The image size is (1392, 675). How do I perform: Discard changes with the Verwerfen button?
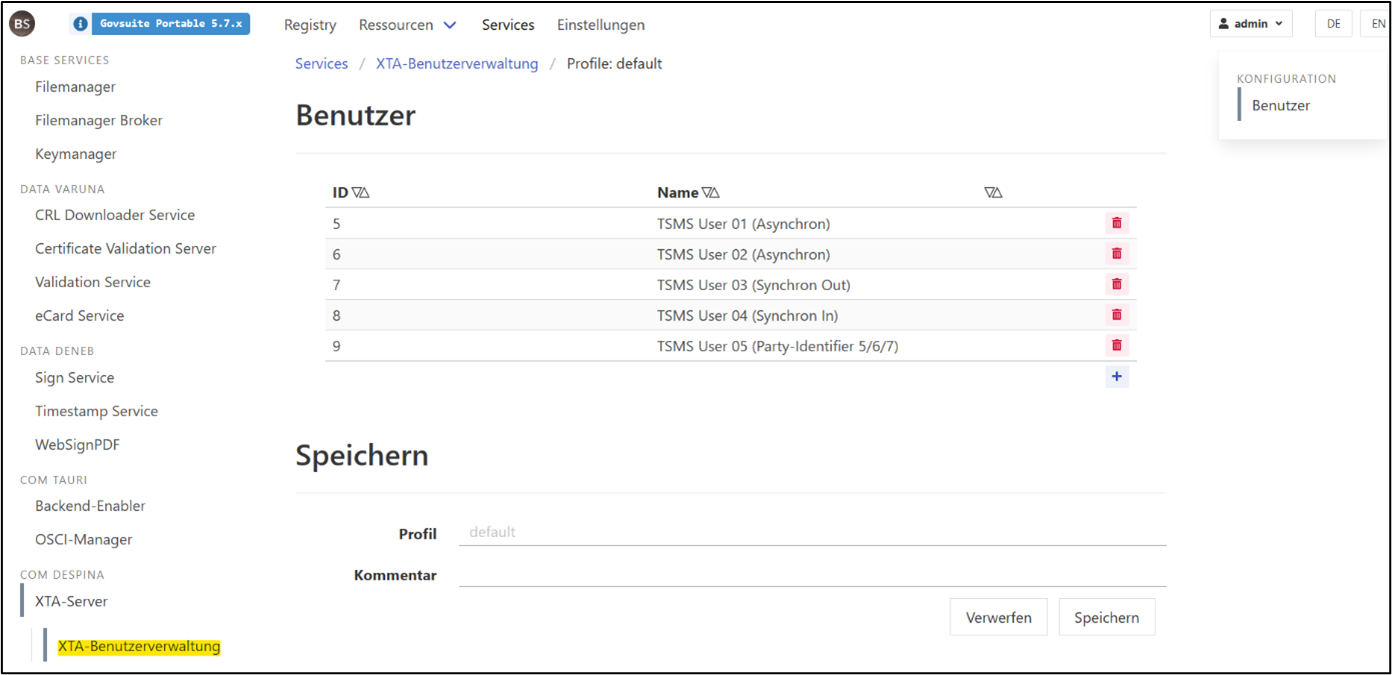pos(998,617)
